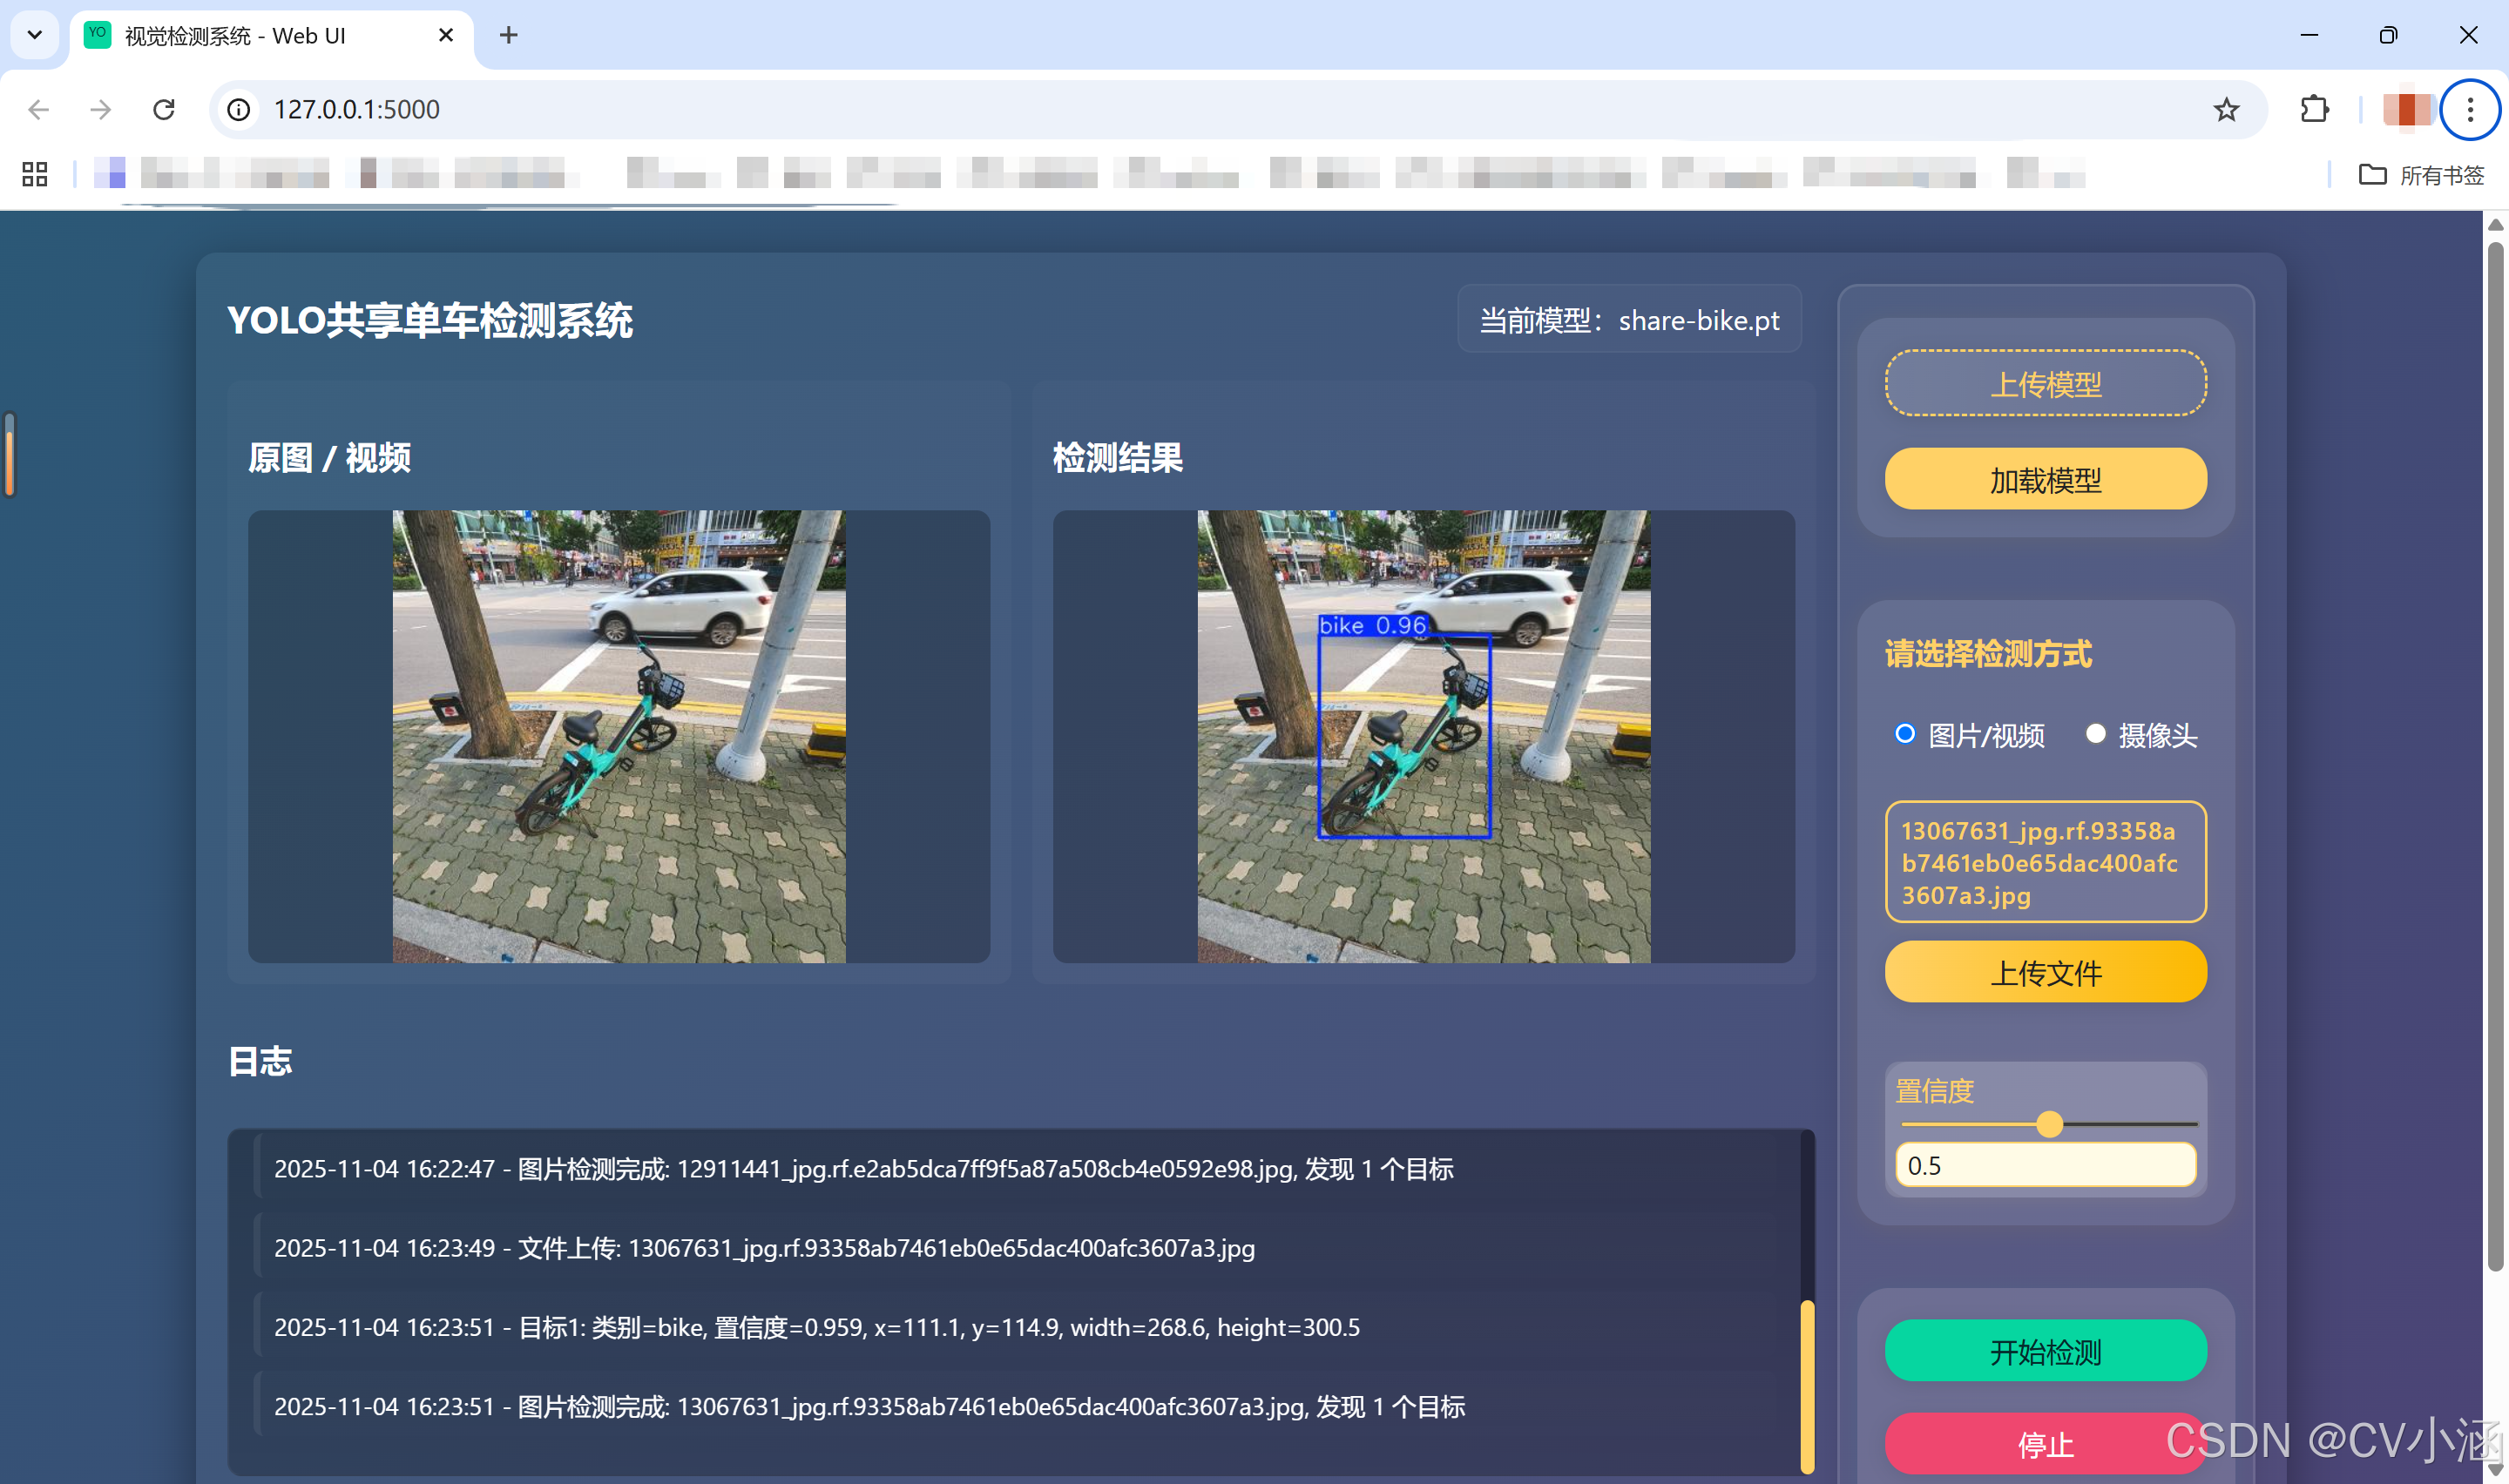
Task: Click the site information icon
Action: (238, 109)
